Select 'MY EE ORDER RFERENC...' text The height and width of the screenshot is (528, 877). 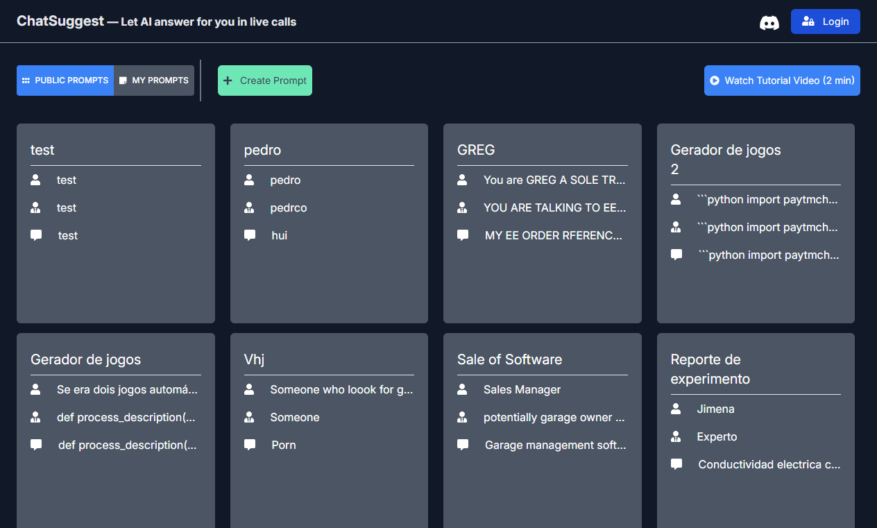pyautogui.click(x=553, y=235)
